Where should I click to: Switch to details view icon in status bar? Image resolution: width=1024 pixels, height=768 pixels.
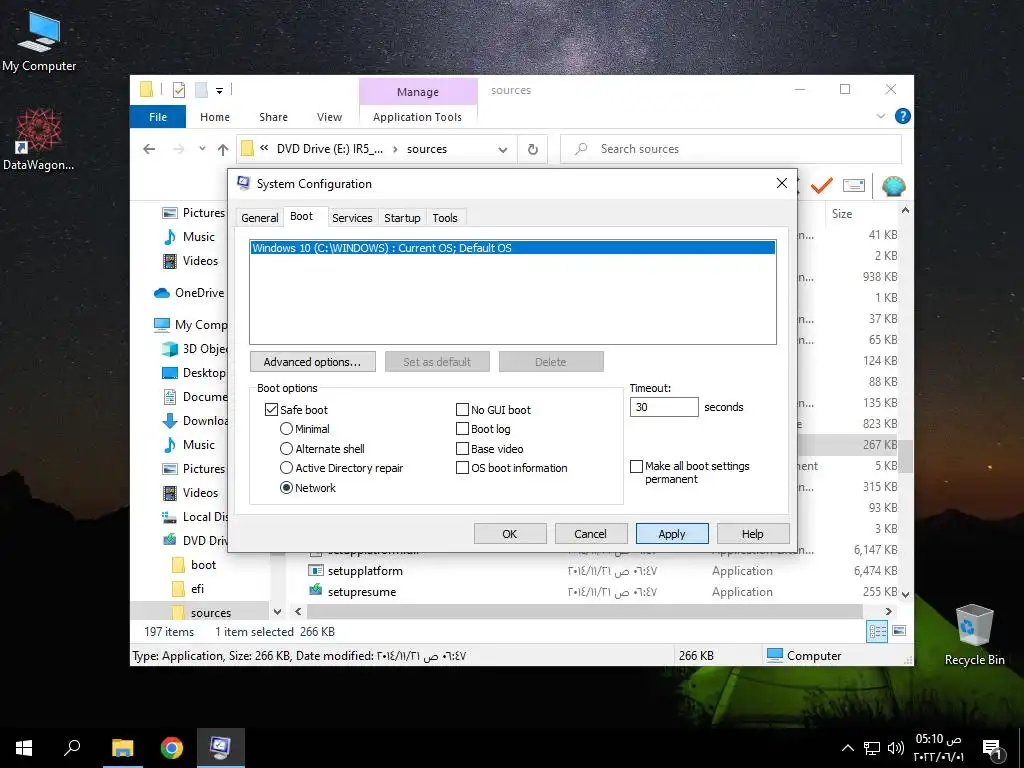tap(877, 631)
